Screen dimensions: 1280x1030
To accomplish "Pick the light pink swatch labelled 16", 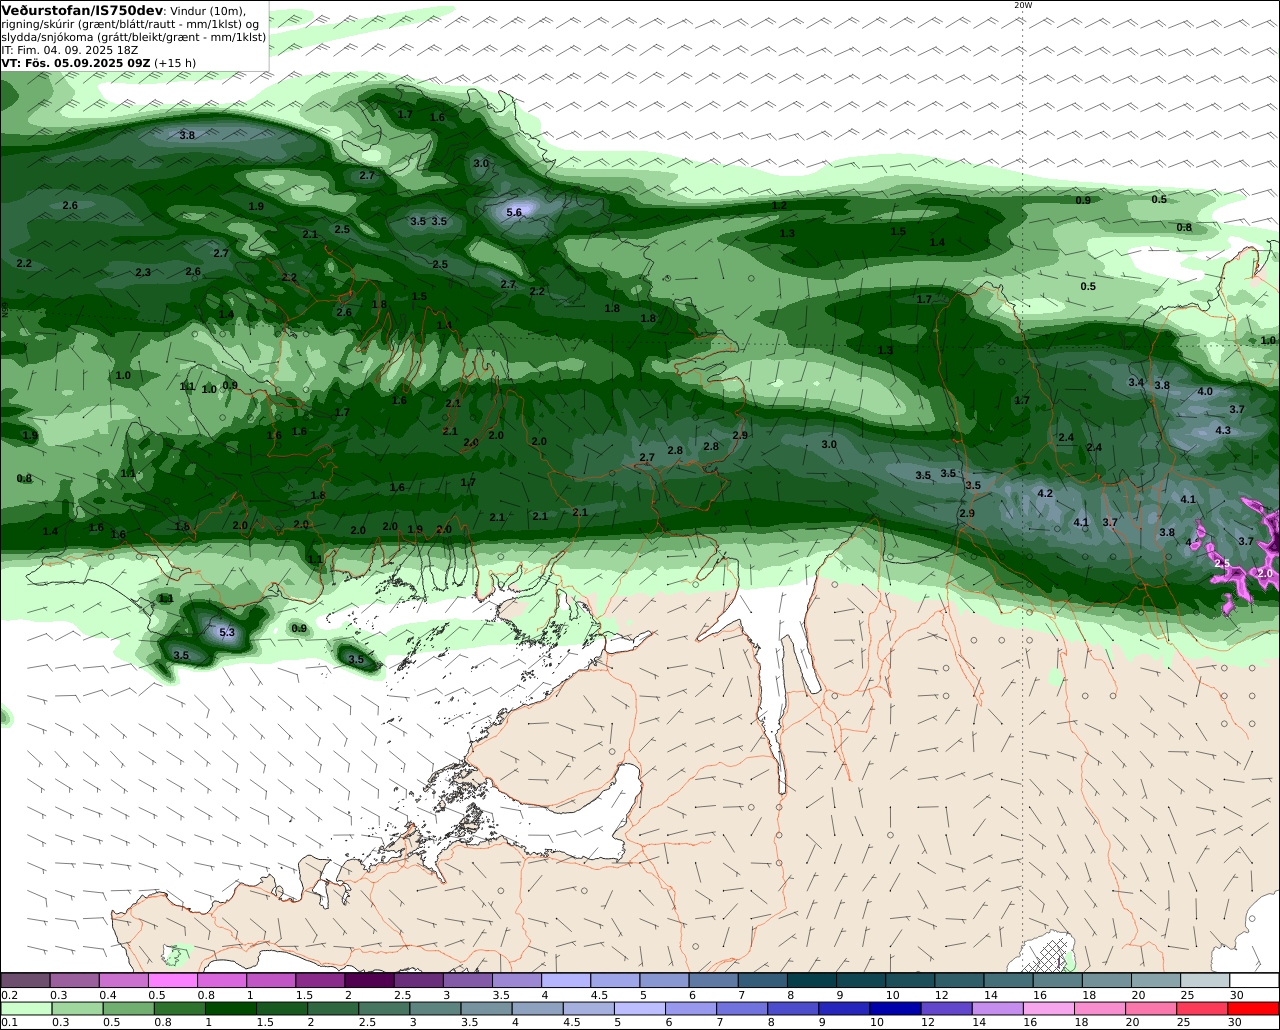I will pyautogui.click(x=1049, y=1008).
